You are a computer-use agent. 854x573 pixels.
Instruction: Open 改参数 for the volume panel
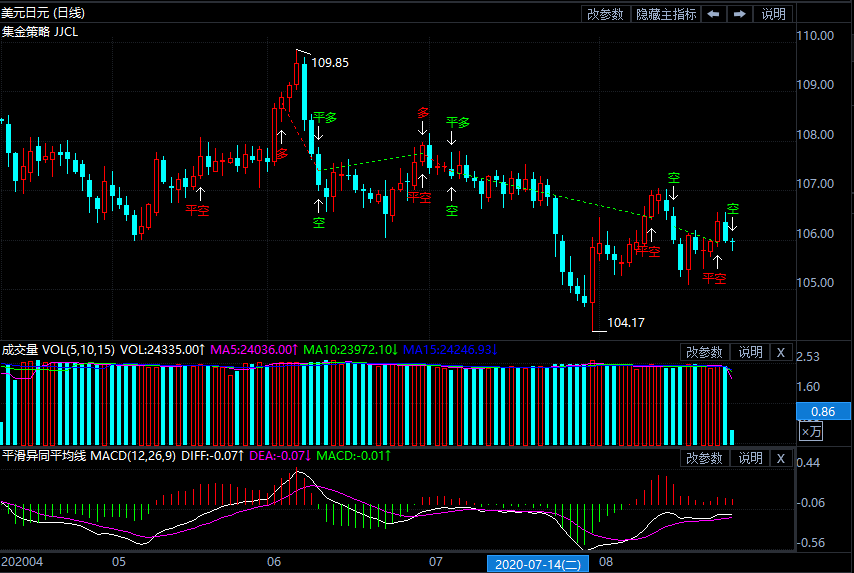point(703,352)
